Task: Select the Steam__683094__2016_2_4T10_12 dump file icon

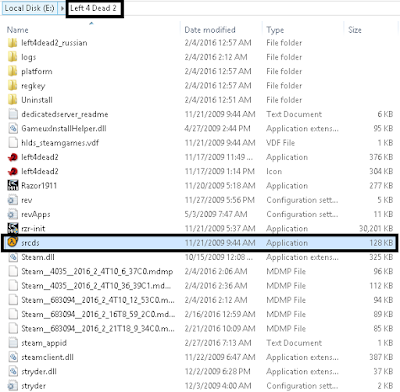Action: click(x=13, y=300)
